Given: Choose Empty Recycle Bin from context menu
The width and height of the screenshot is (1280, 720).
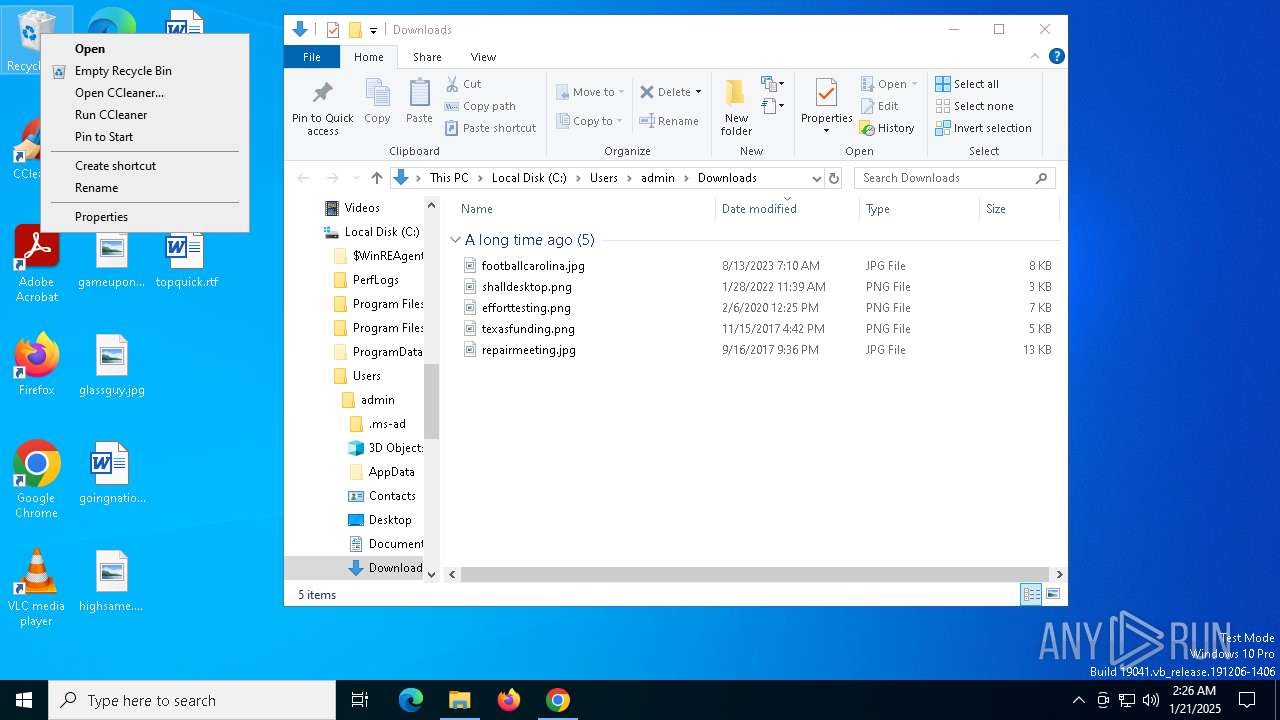Looking at the screenshot, I should coord(144,71).
